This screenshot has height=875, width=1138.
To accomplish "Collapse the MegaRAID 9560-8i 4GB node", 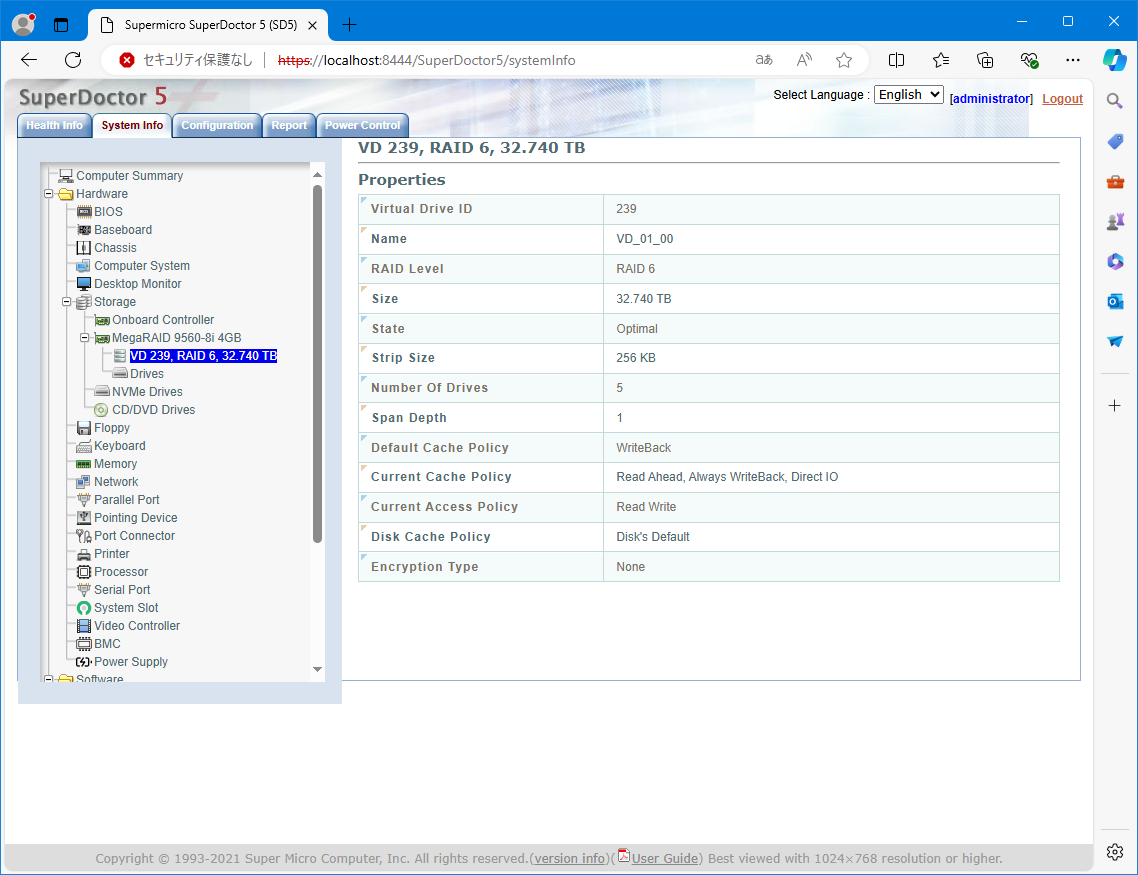I will [84, 338].
